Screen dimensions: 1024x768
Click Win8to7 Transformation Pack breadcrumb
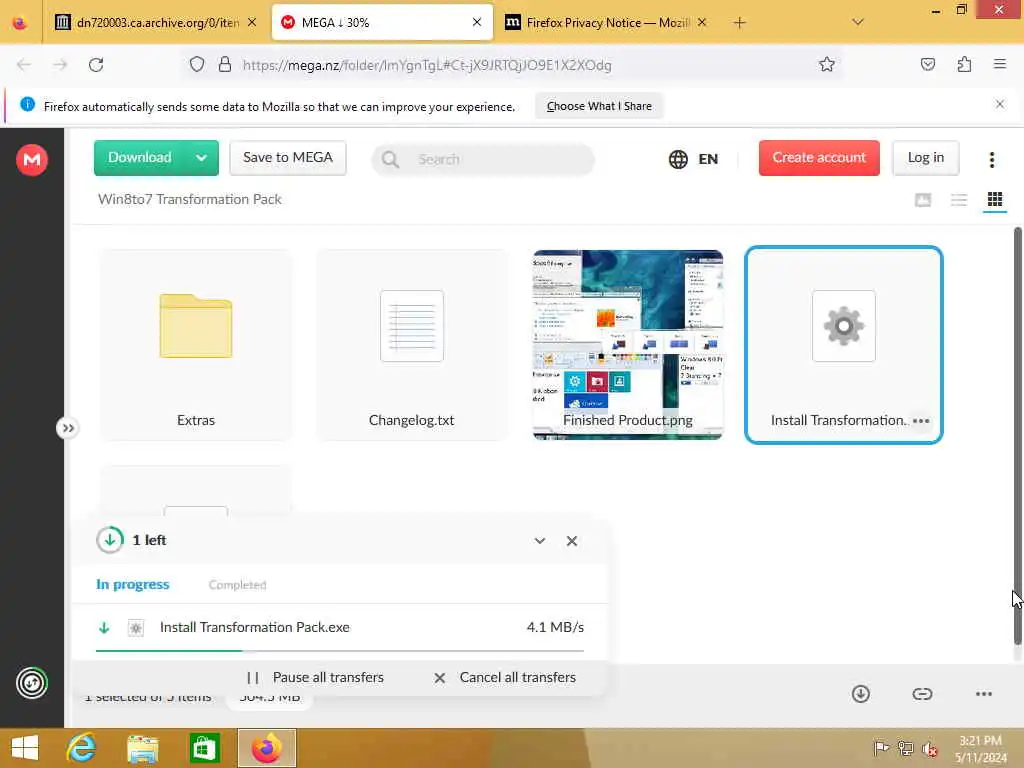(x=189, y=199)
